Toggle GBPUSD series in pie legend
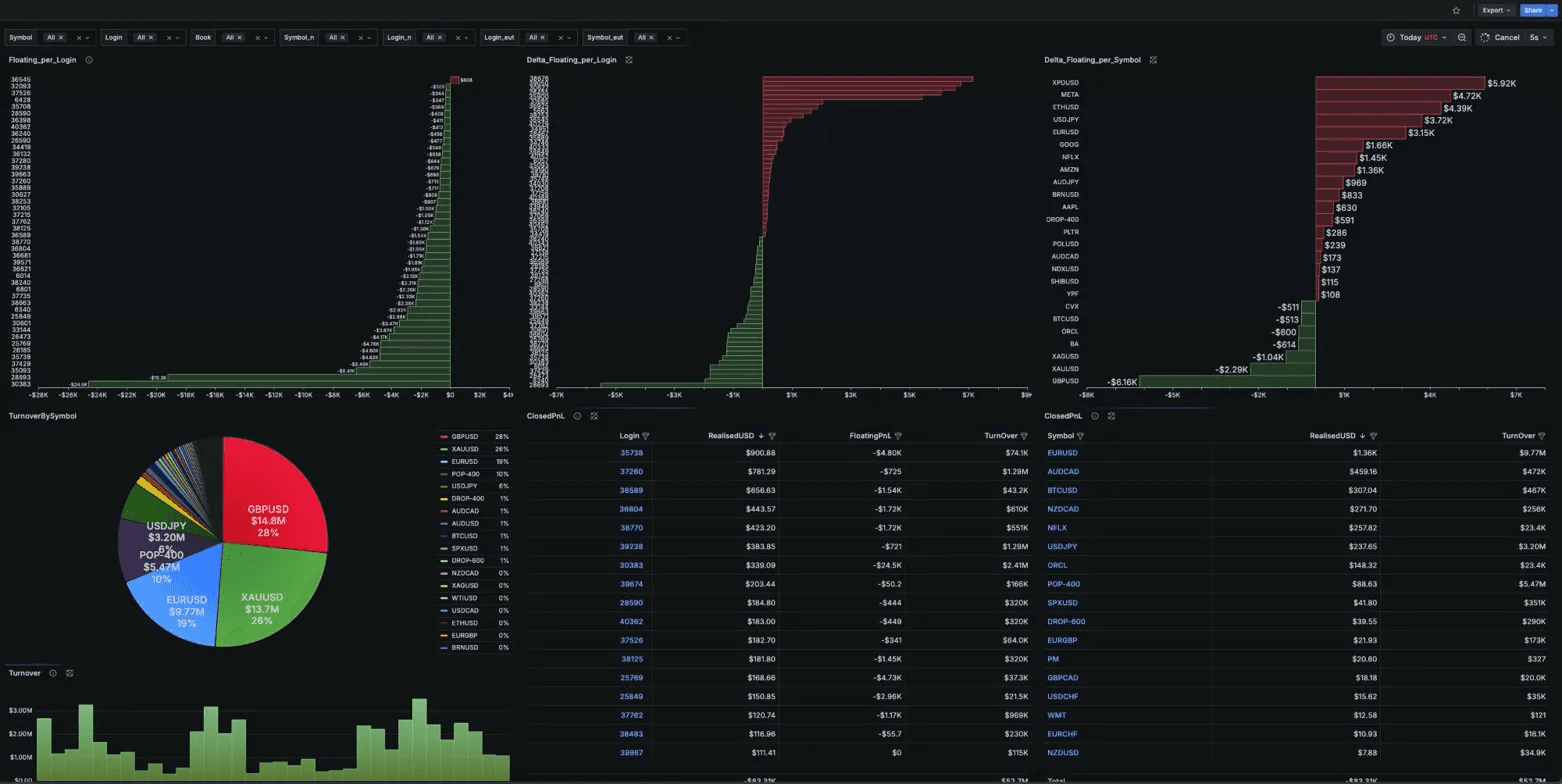The width and height of the screenshot is (1562, 784). (x=466, y=437)
